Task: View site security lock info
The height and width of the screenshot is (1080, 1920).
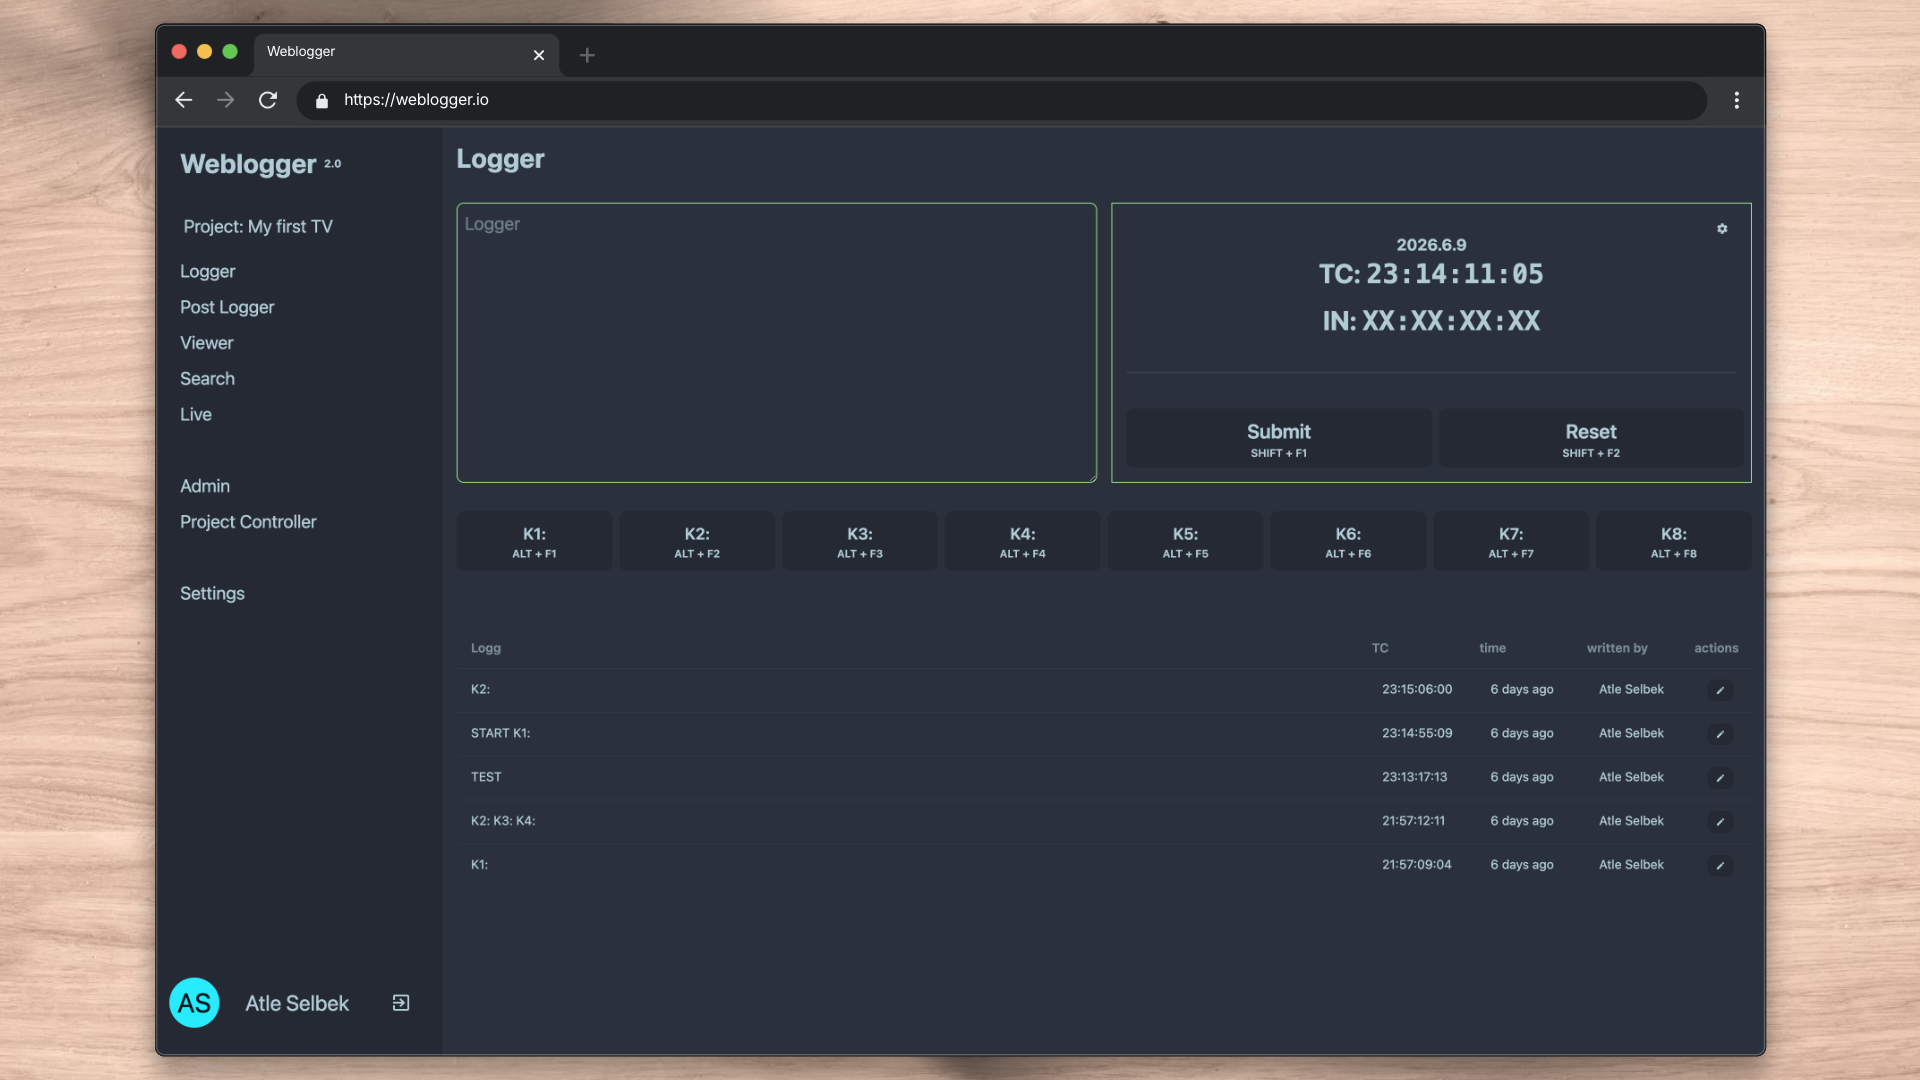Action: pyautogui.click(x=322, y=101)
